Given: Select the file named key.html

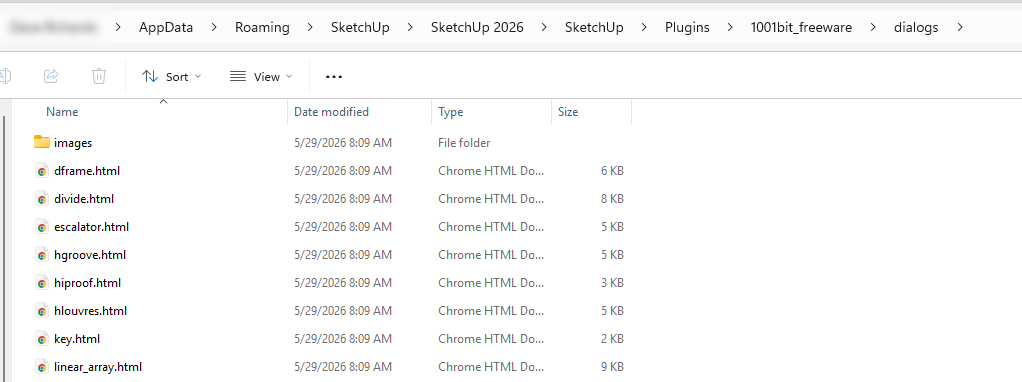Looking at the screenshot, I should click(77, 339).
